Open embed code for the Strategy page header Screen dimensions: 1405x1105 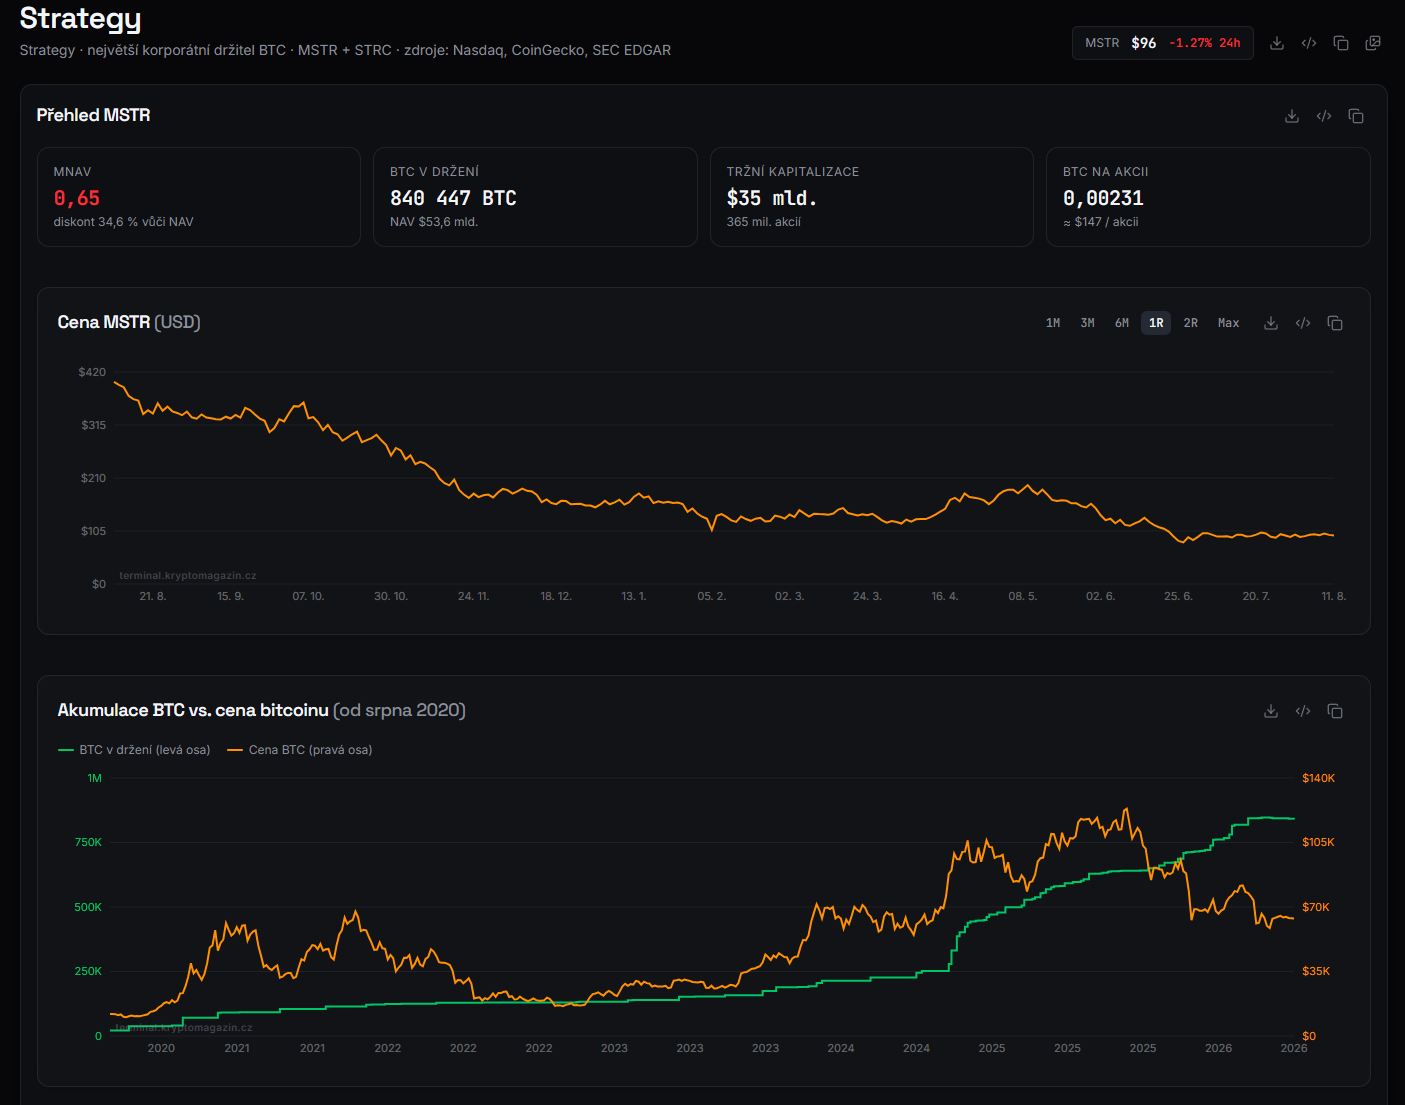[x=1309, y=43]
